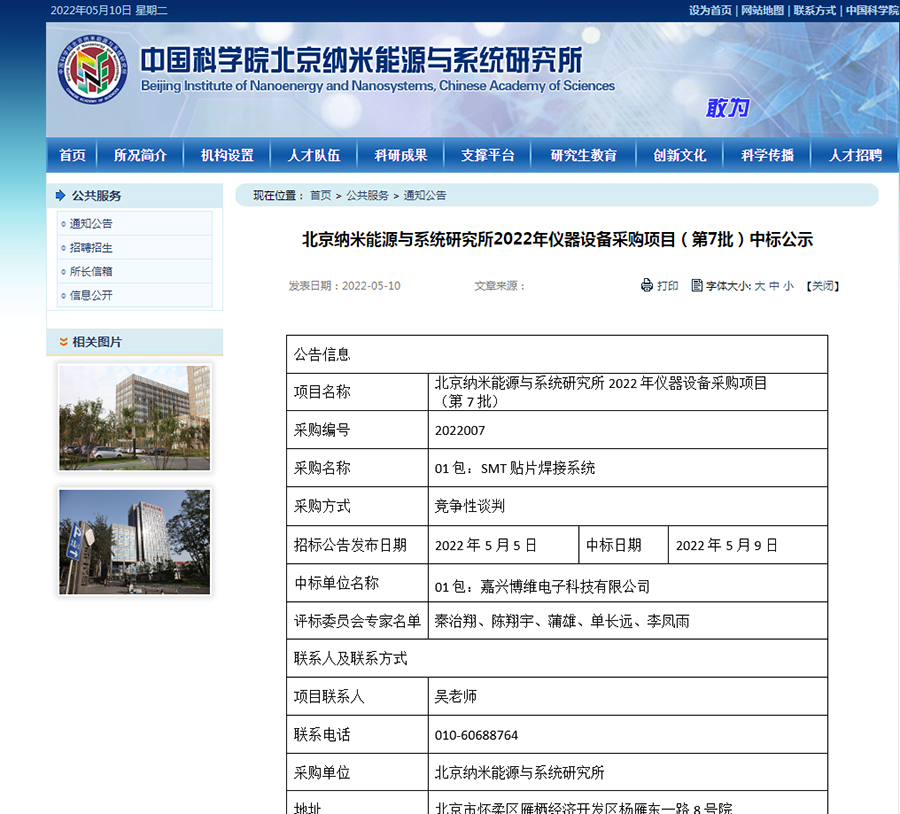Open the first building photo thumbnail

[x=134, y=418]
